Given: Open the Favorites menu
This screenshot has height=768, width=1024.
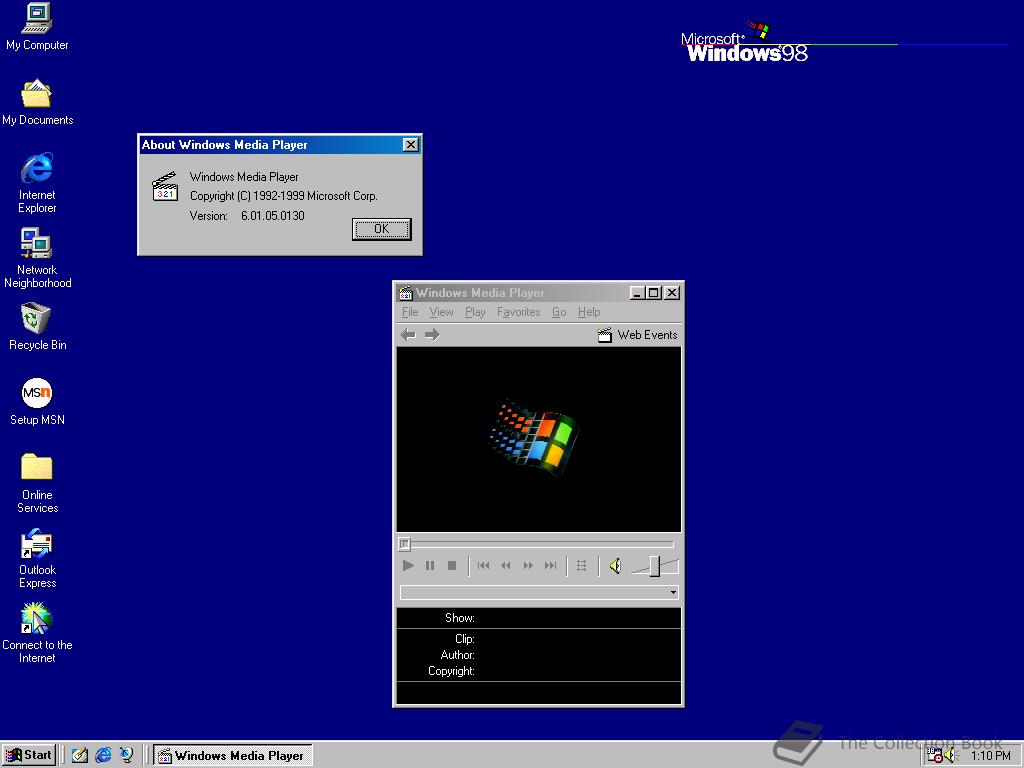Looking at the screenshot, I should click(519, 312).
